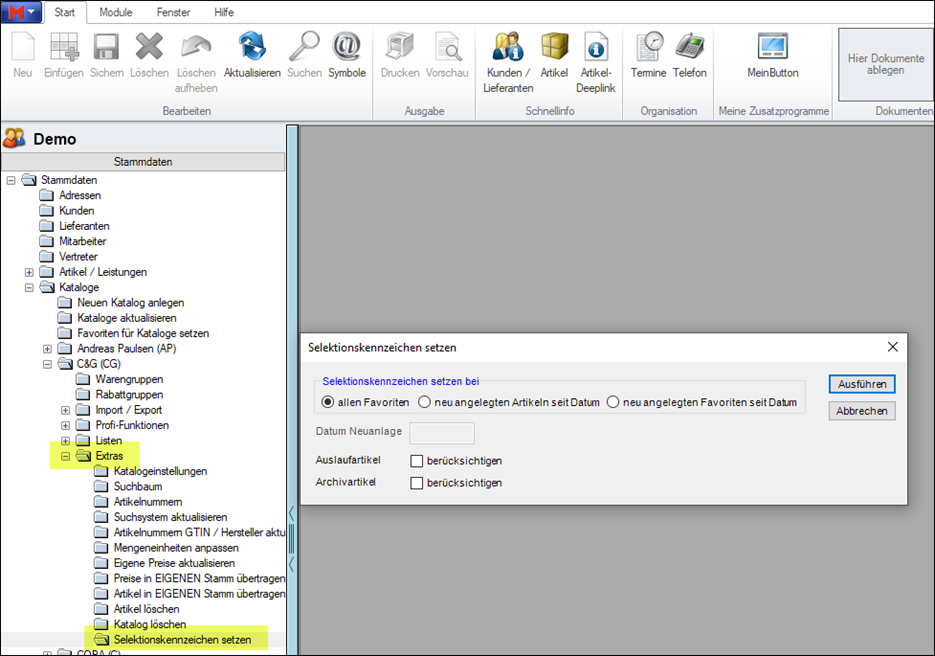Click the Aktualisieren ribbon icon

tap(252, 48)
